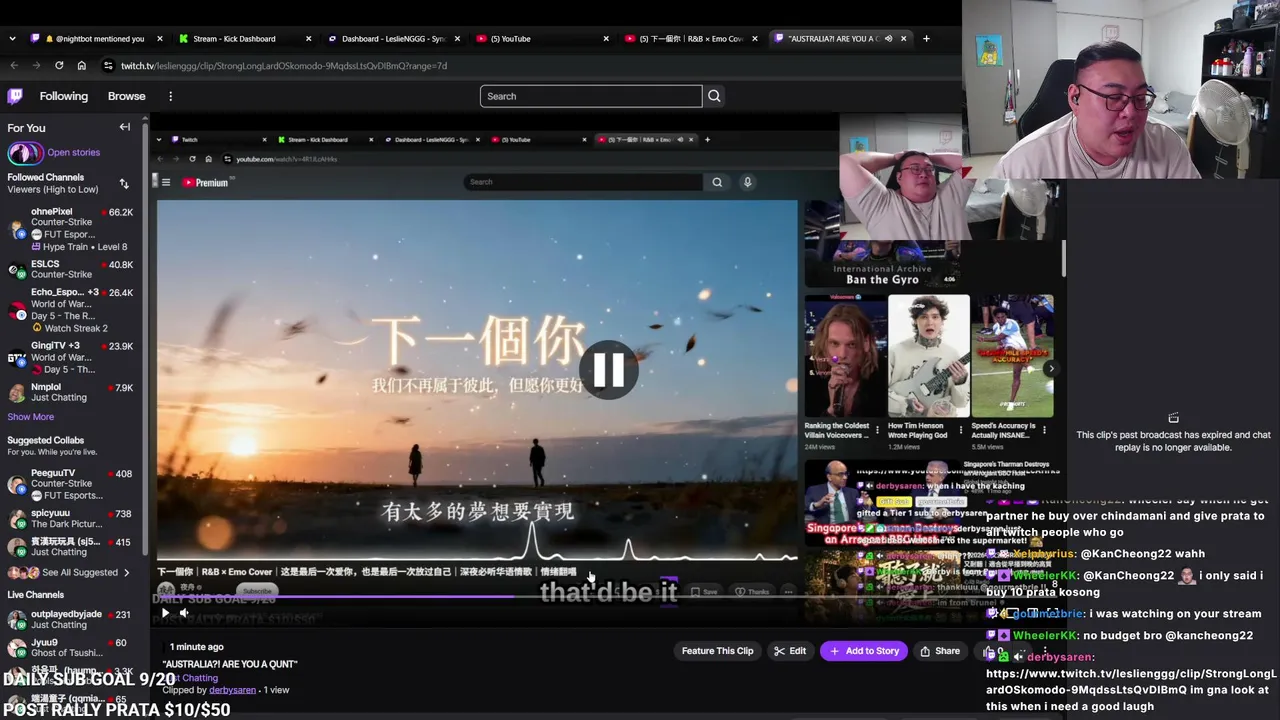Open the Following page
Screen dimensions: 1280x720
point(64,96)
